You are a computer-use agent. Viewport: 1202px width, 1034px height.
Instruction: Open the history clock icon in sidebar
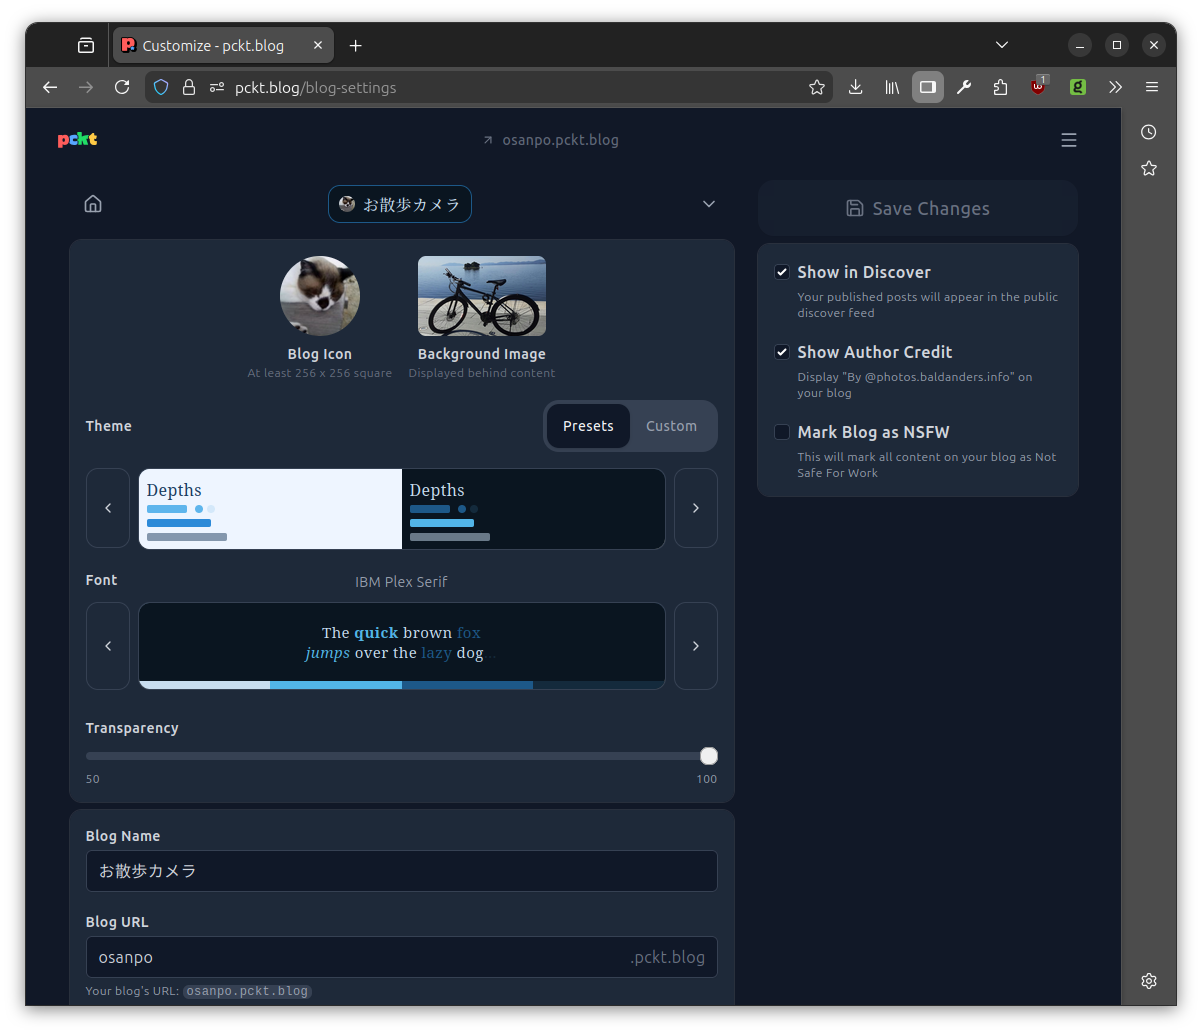click(1148, 131)
